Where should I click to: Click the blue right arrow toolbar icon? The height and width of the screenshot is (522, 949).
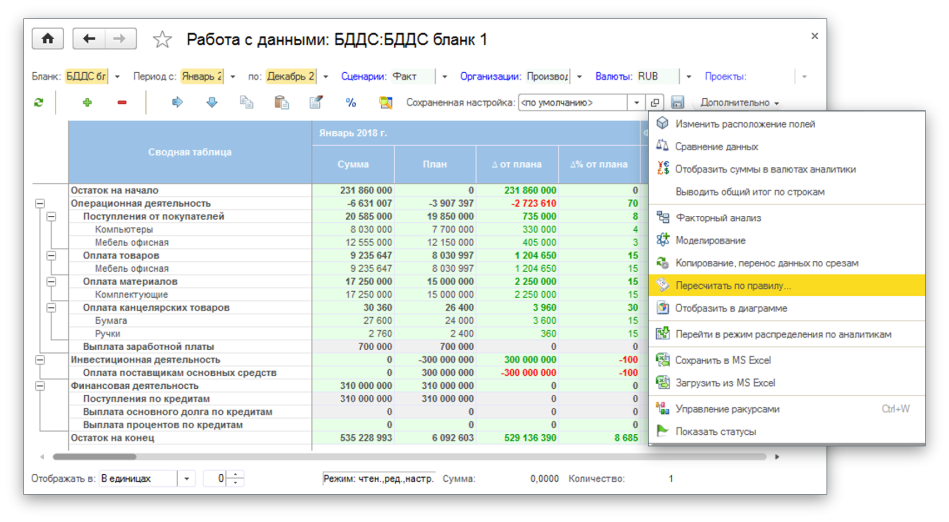(x=177, y=102)
